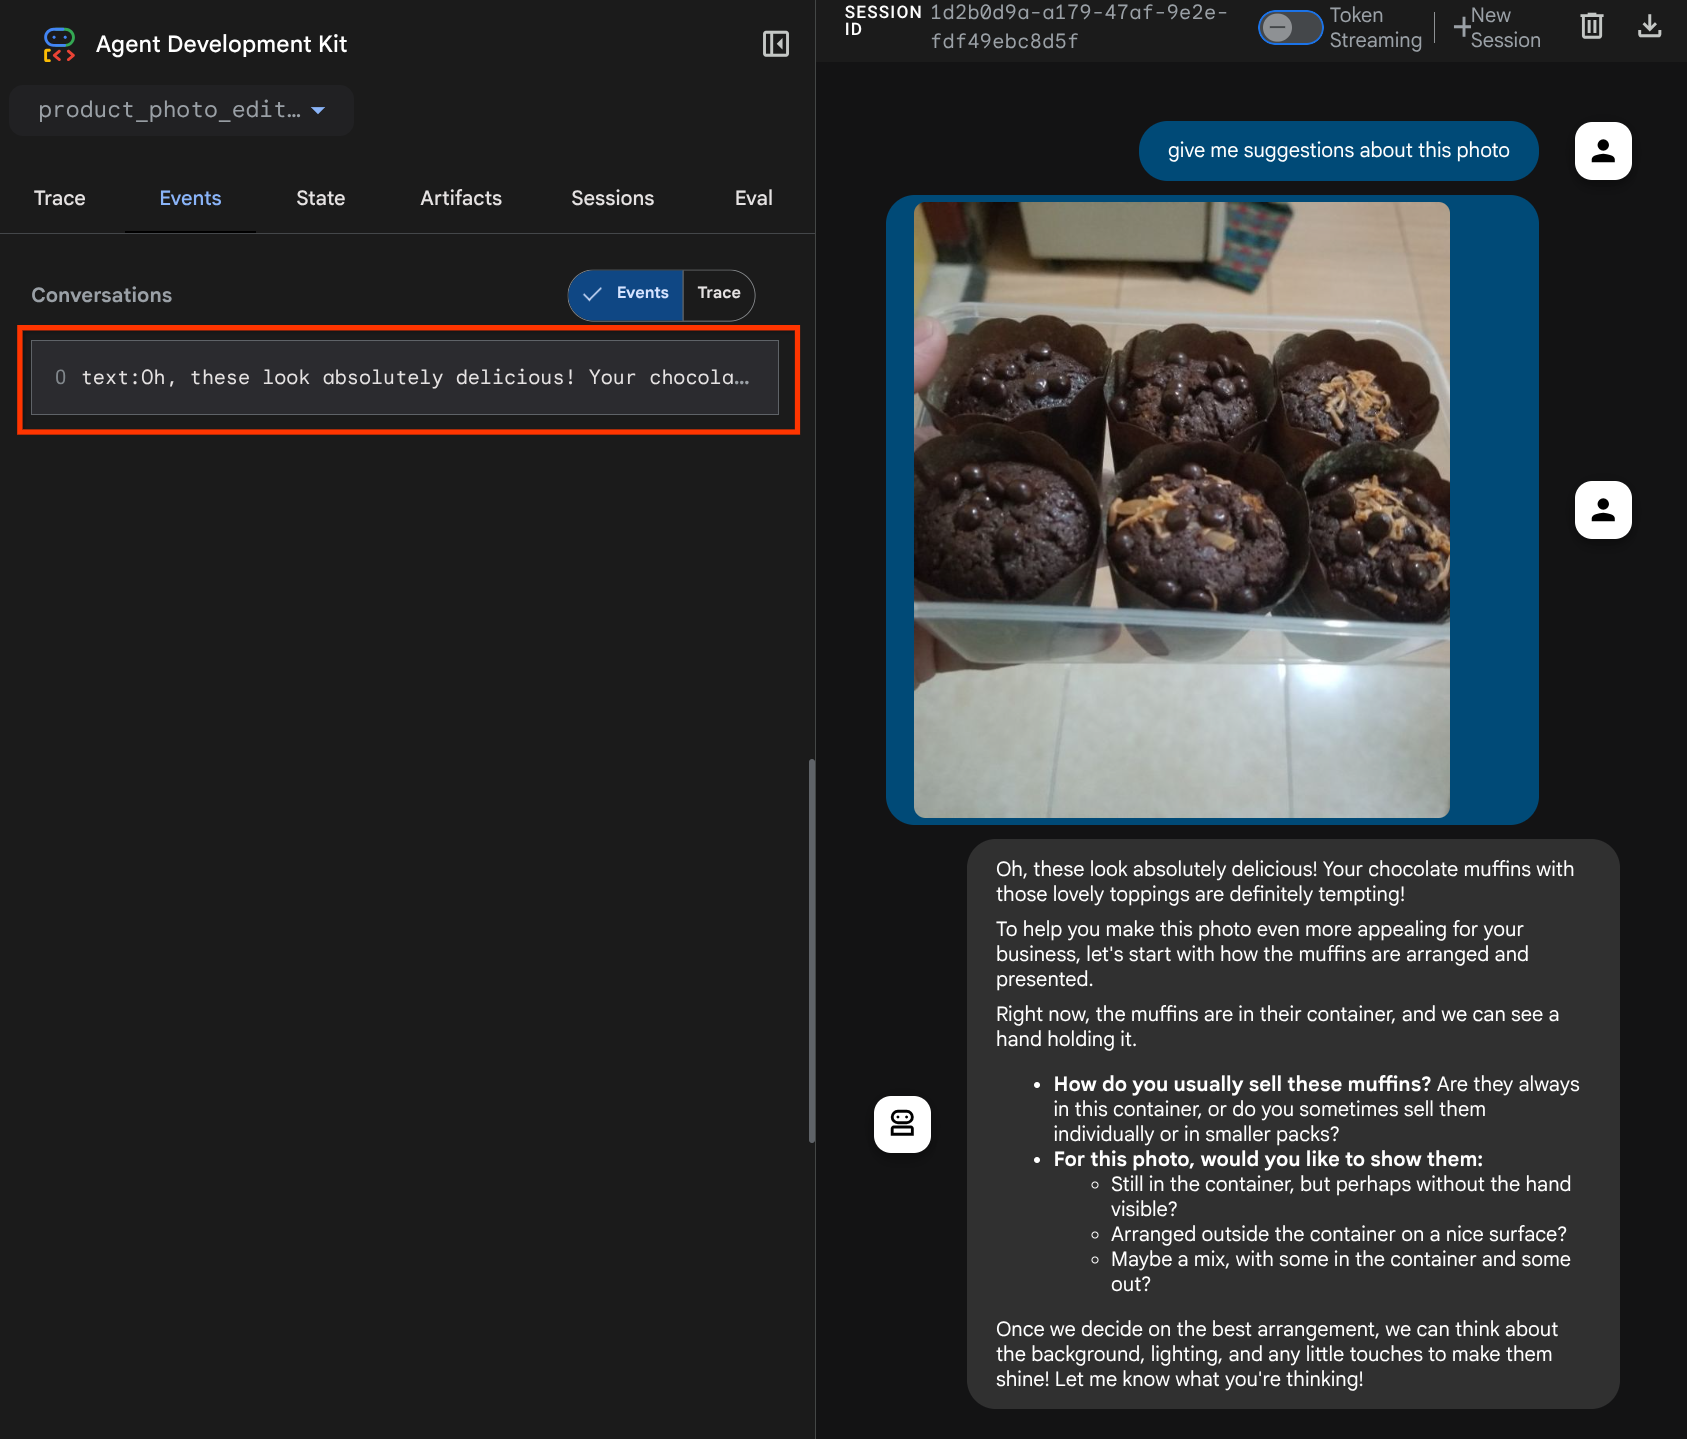The width and height of the screenshot is (1687, 1439).
Task: Click the plus icon for New Session
Action: (x=1462, y=28)
